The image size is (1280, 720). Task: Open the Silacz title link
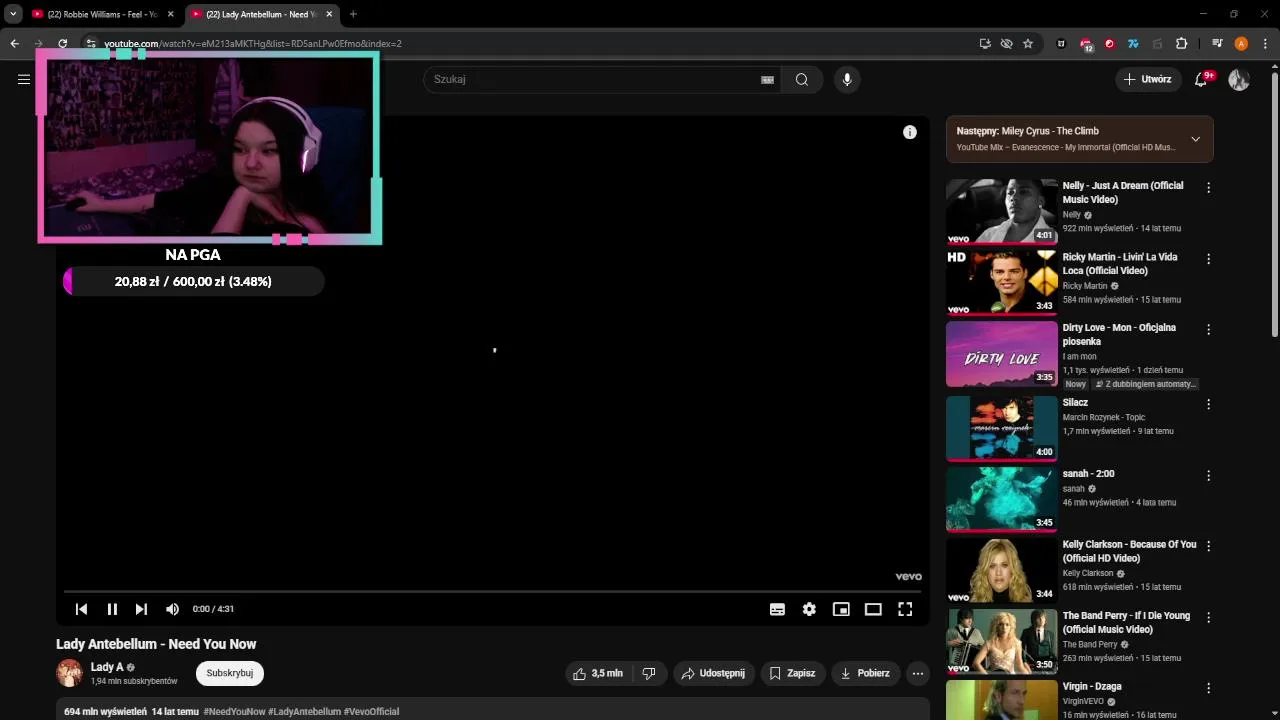pos(1075,403)
